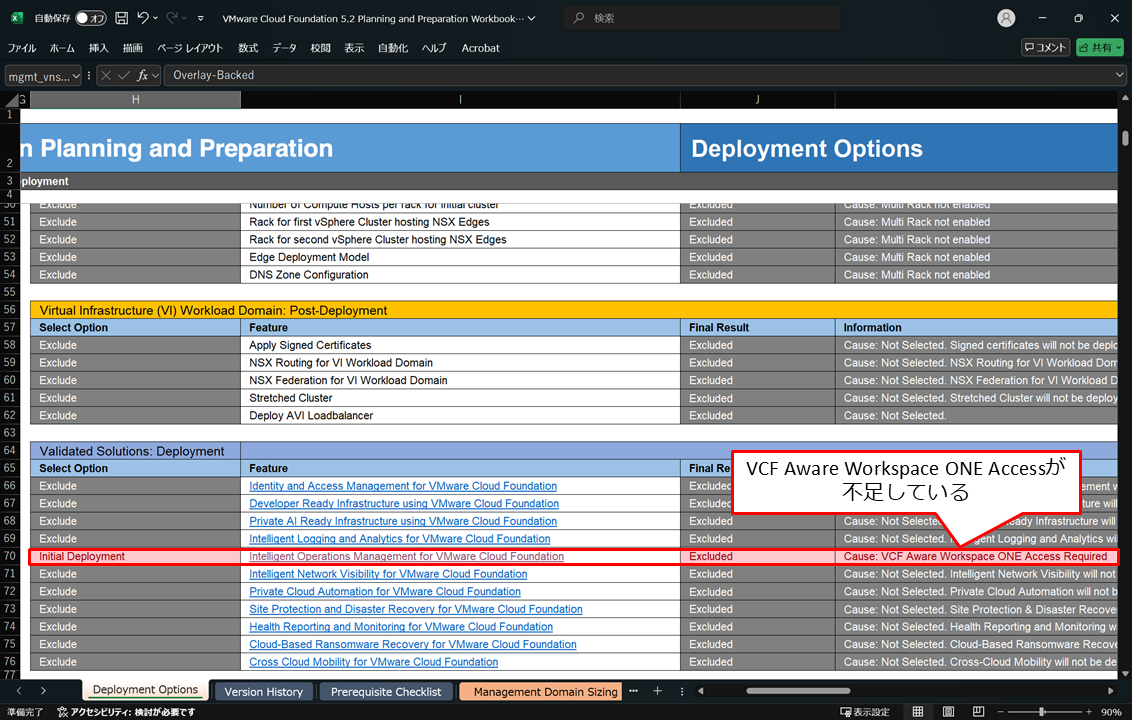Toggle the AutoSave switch
The width and height of the screenshot is (1132, 720).
coord(91,18)
